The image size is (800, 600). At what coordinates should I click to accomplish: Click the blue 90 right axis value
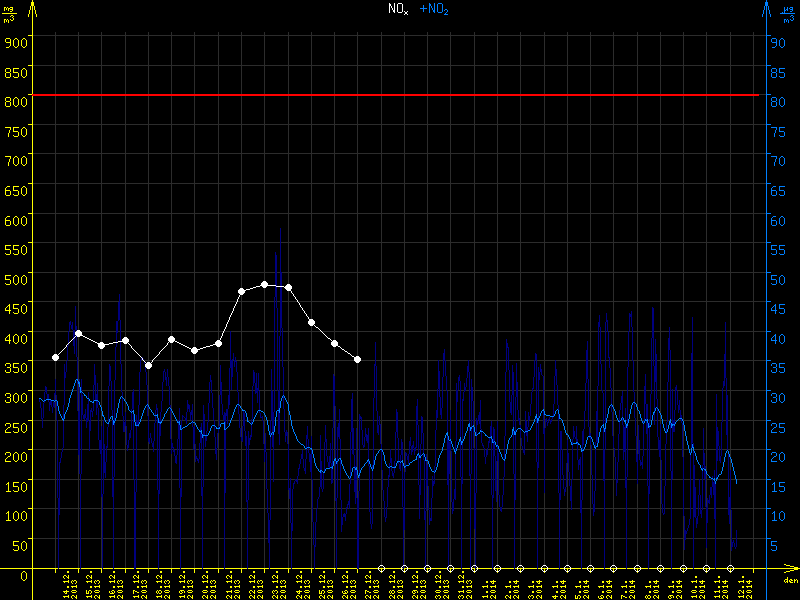[x=775, y=42]
